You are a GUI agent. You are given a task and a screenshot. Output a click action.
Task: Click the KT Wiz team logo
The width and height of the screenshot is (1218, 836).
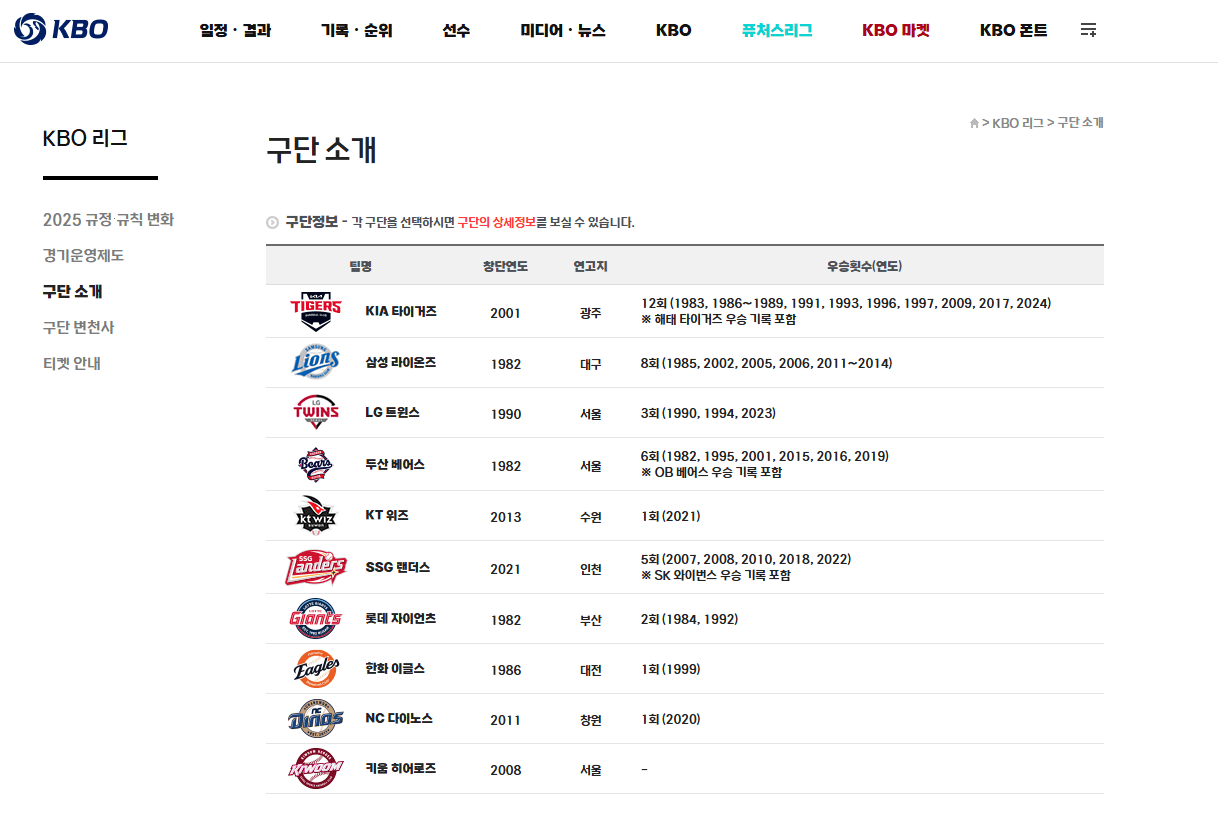(316, 515)
